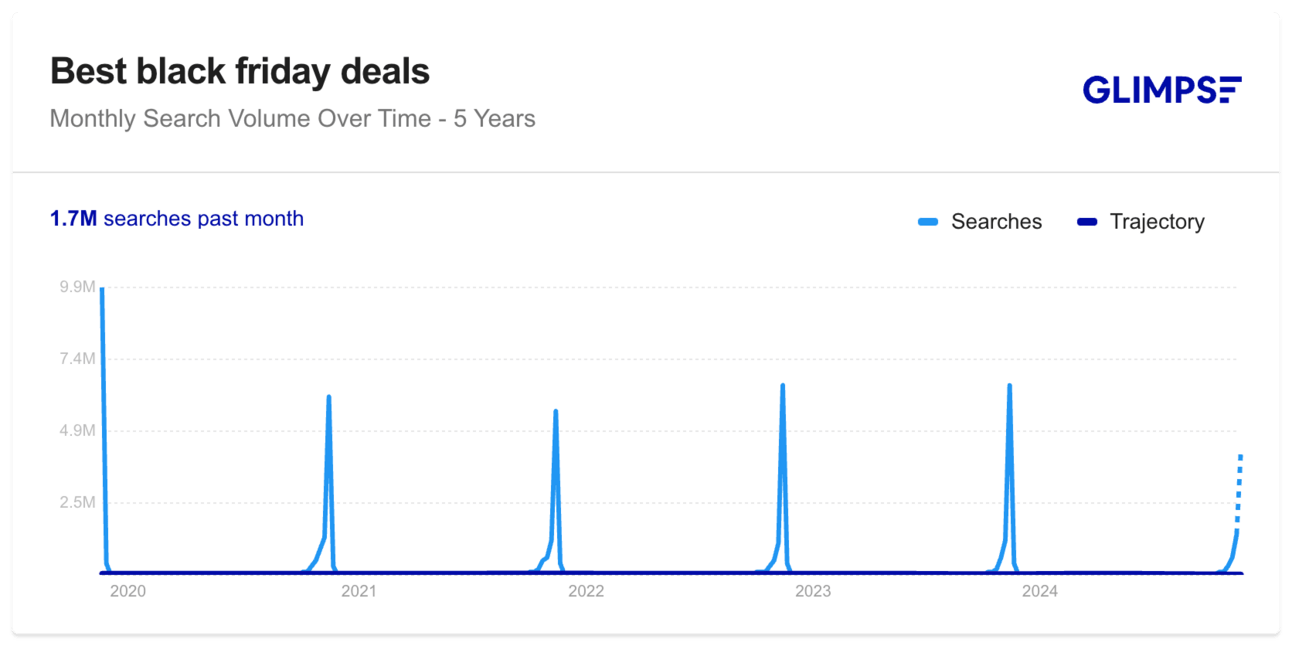Click the 2022 x-axis label
Viewport: 1292px width, 646px height.
(586, 591)
